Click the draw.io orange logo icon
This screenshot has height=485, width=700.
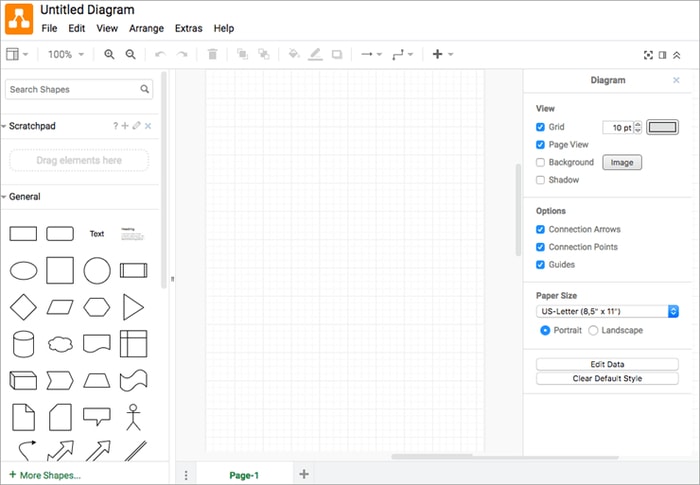[x=19, y=19]
